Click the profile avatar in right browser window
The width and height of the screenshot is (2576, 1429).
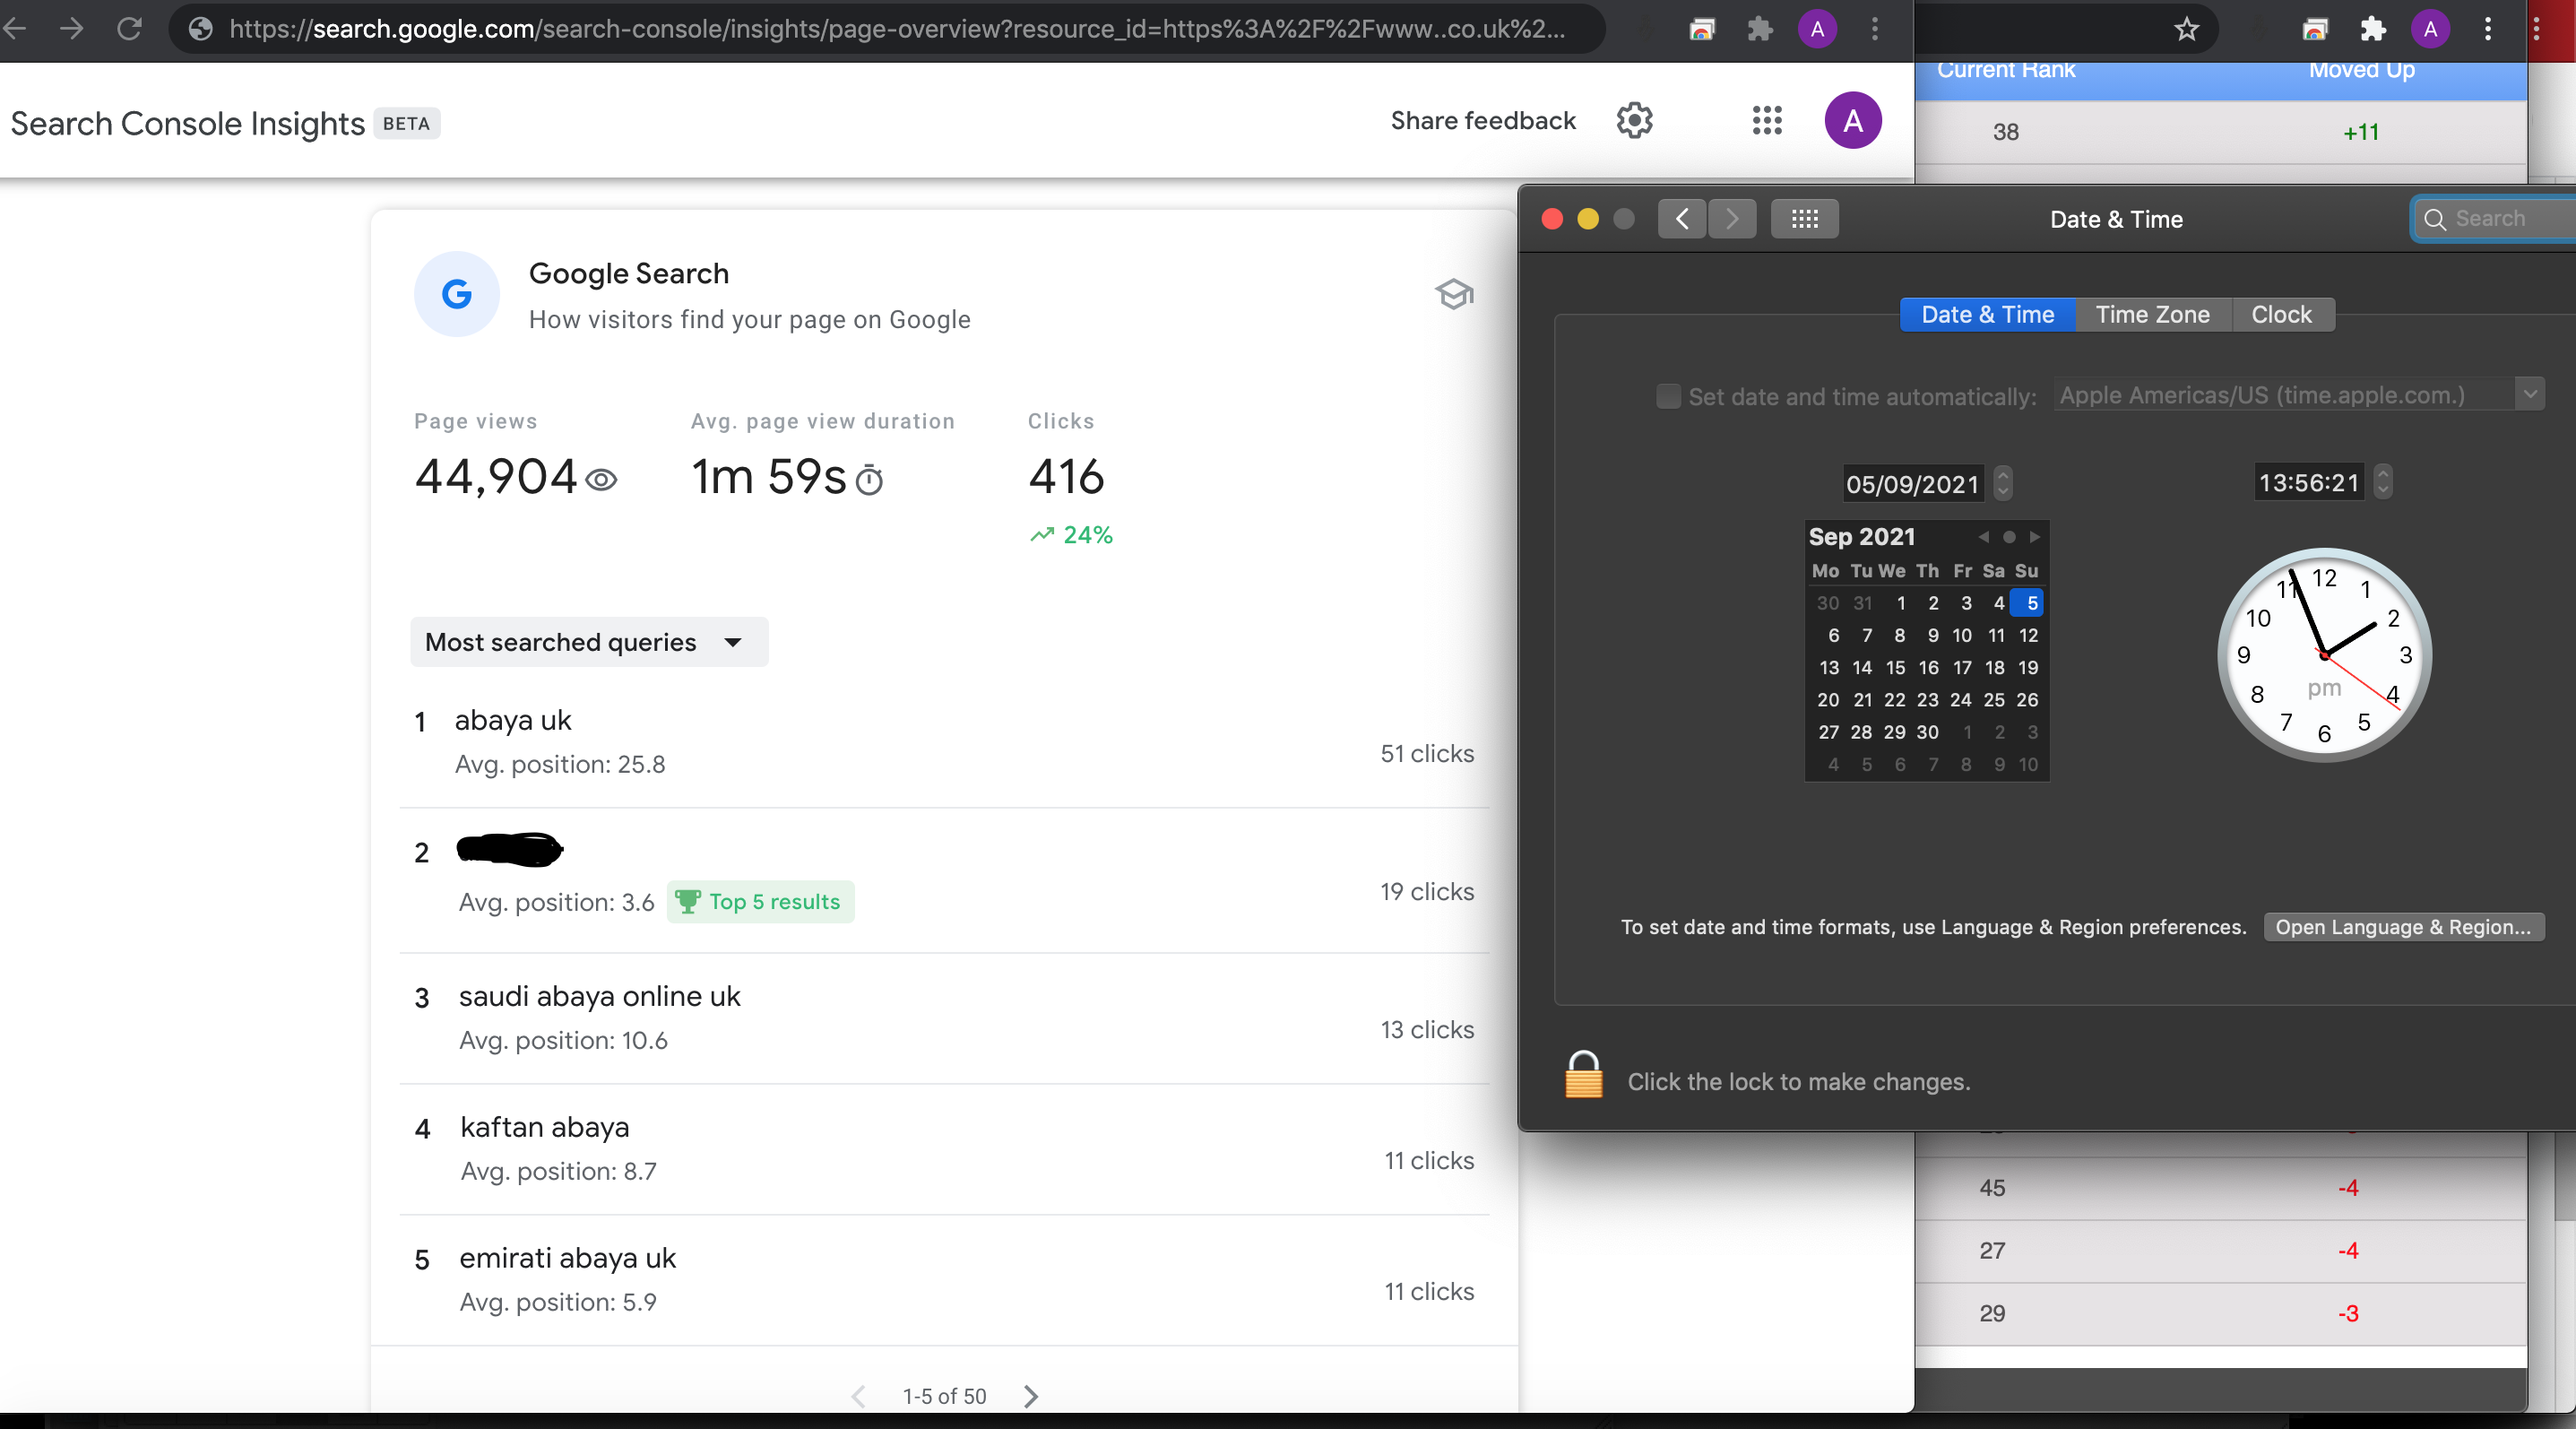(2430, 29)
